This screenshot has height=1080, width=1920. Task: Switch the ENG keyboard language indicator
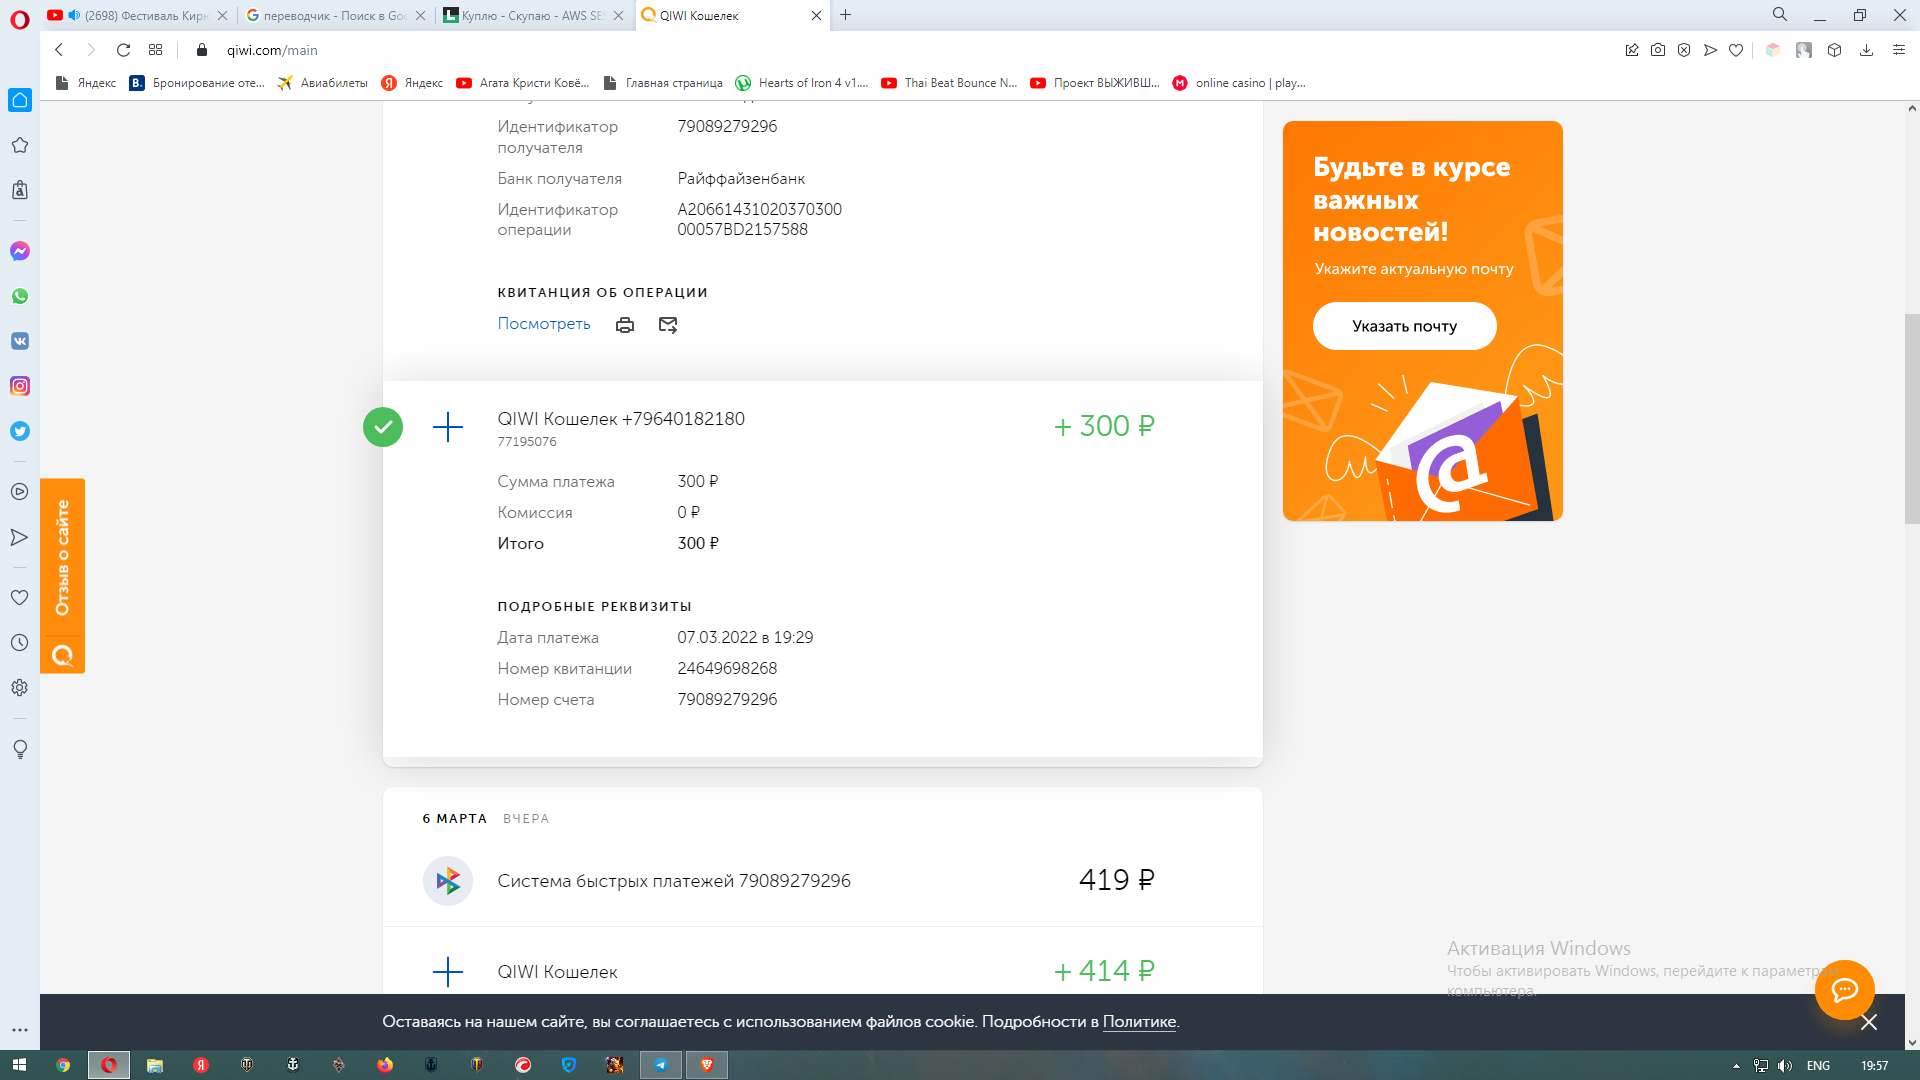[1818, 1066]
